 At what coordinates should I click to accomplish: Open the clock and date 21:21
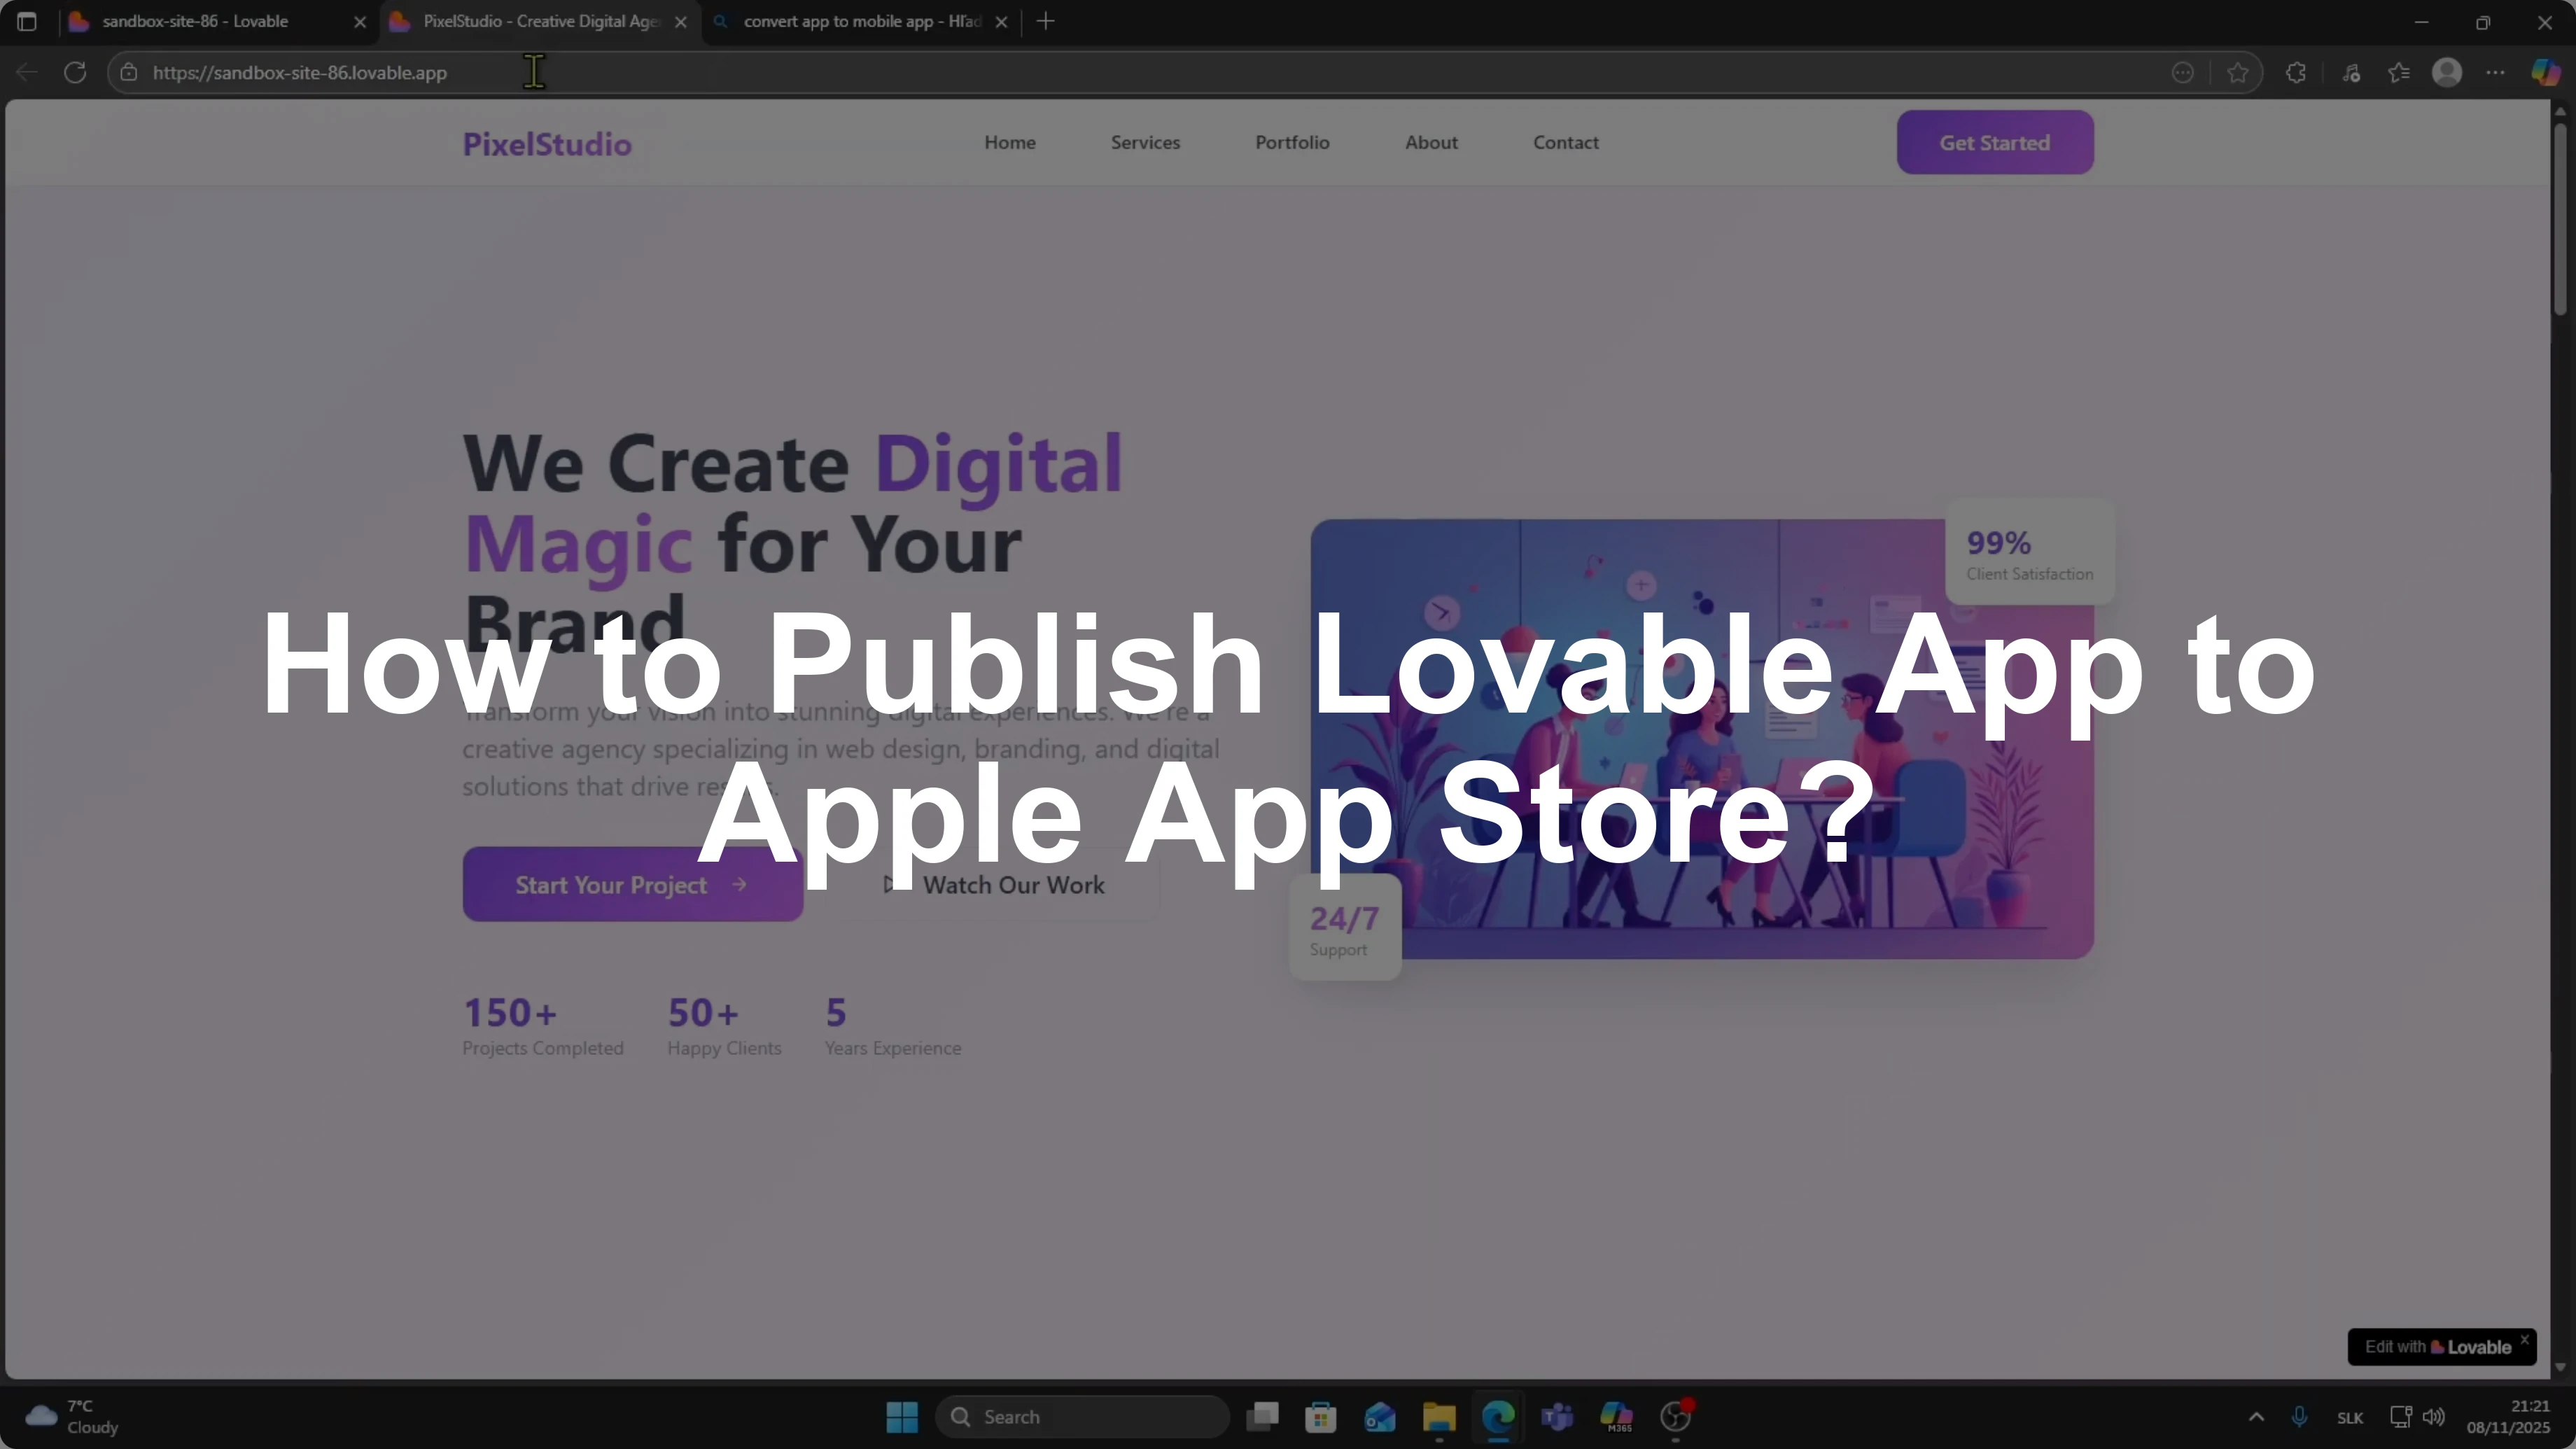pyautogui.click(x=2508, y=1416)
